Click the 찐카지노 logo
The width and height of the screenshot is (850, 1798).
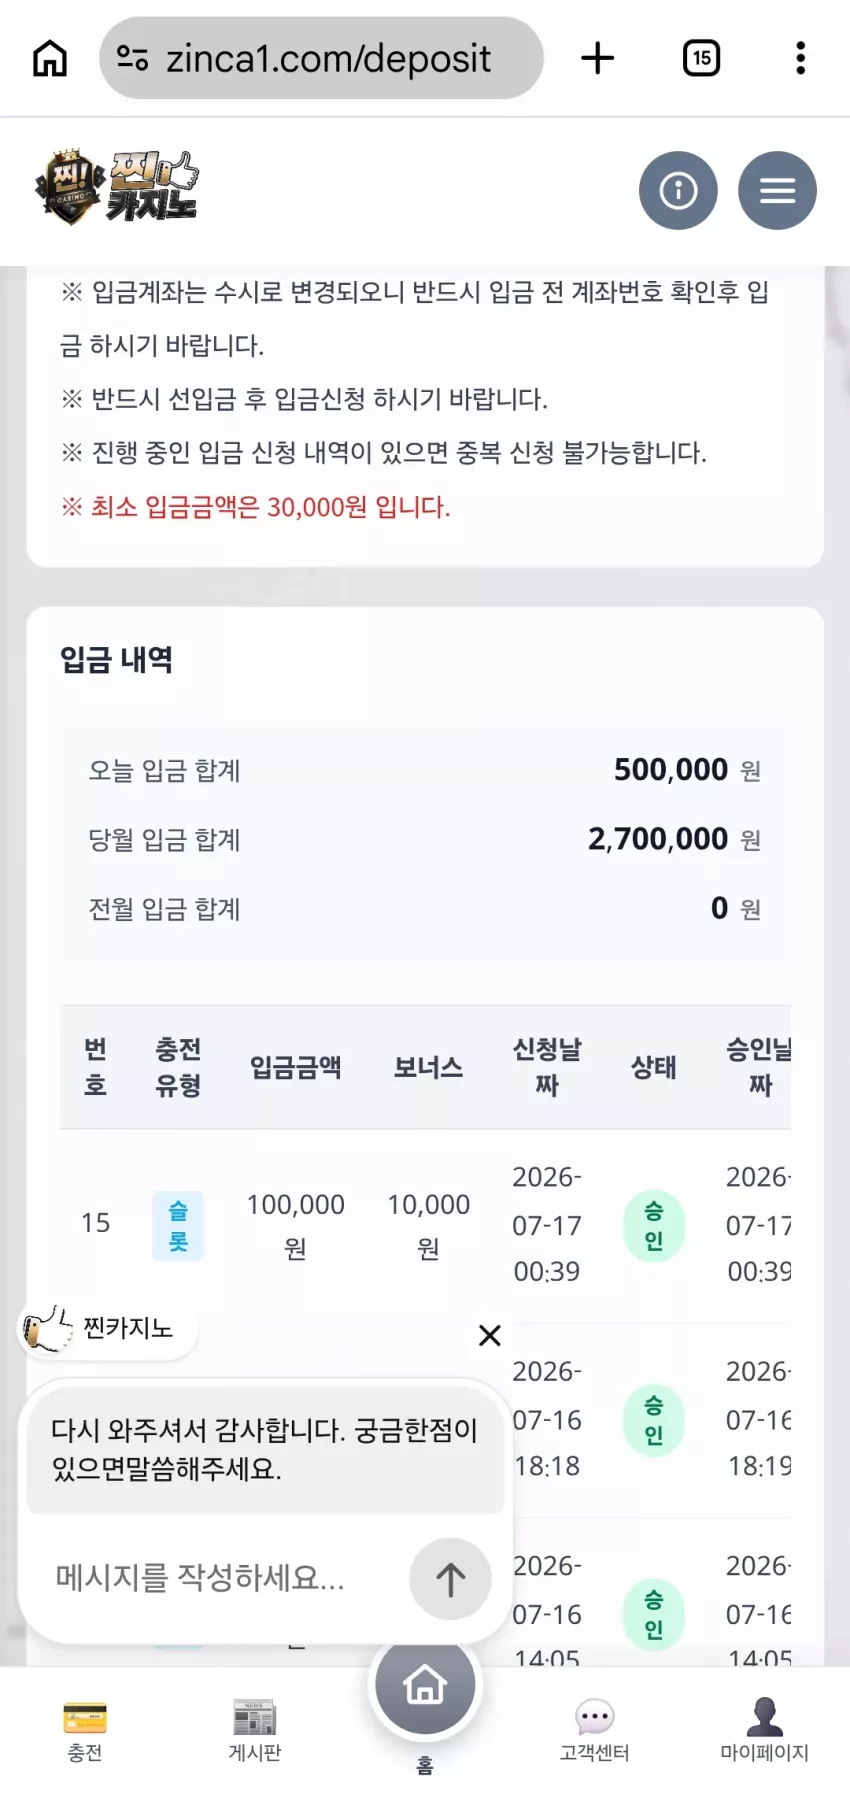tap(117, 187)
